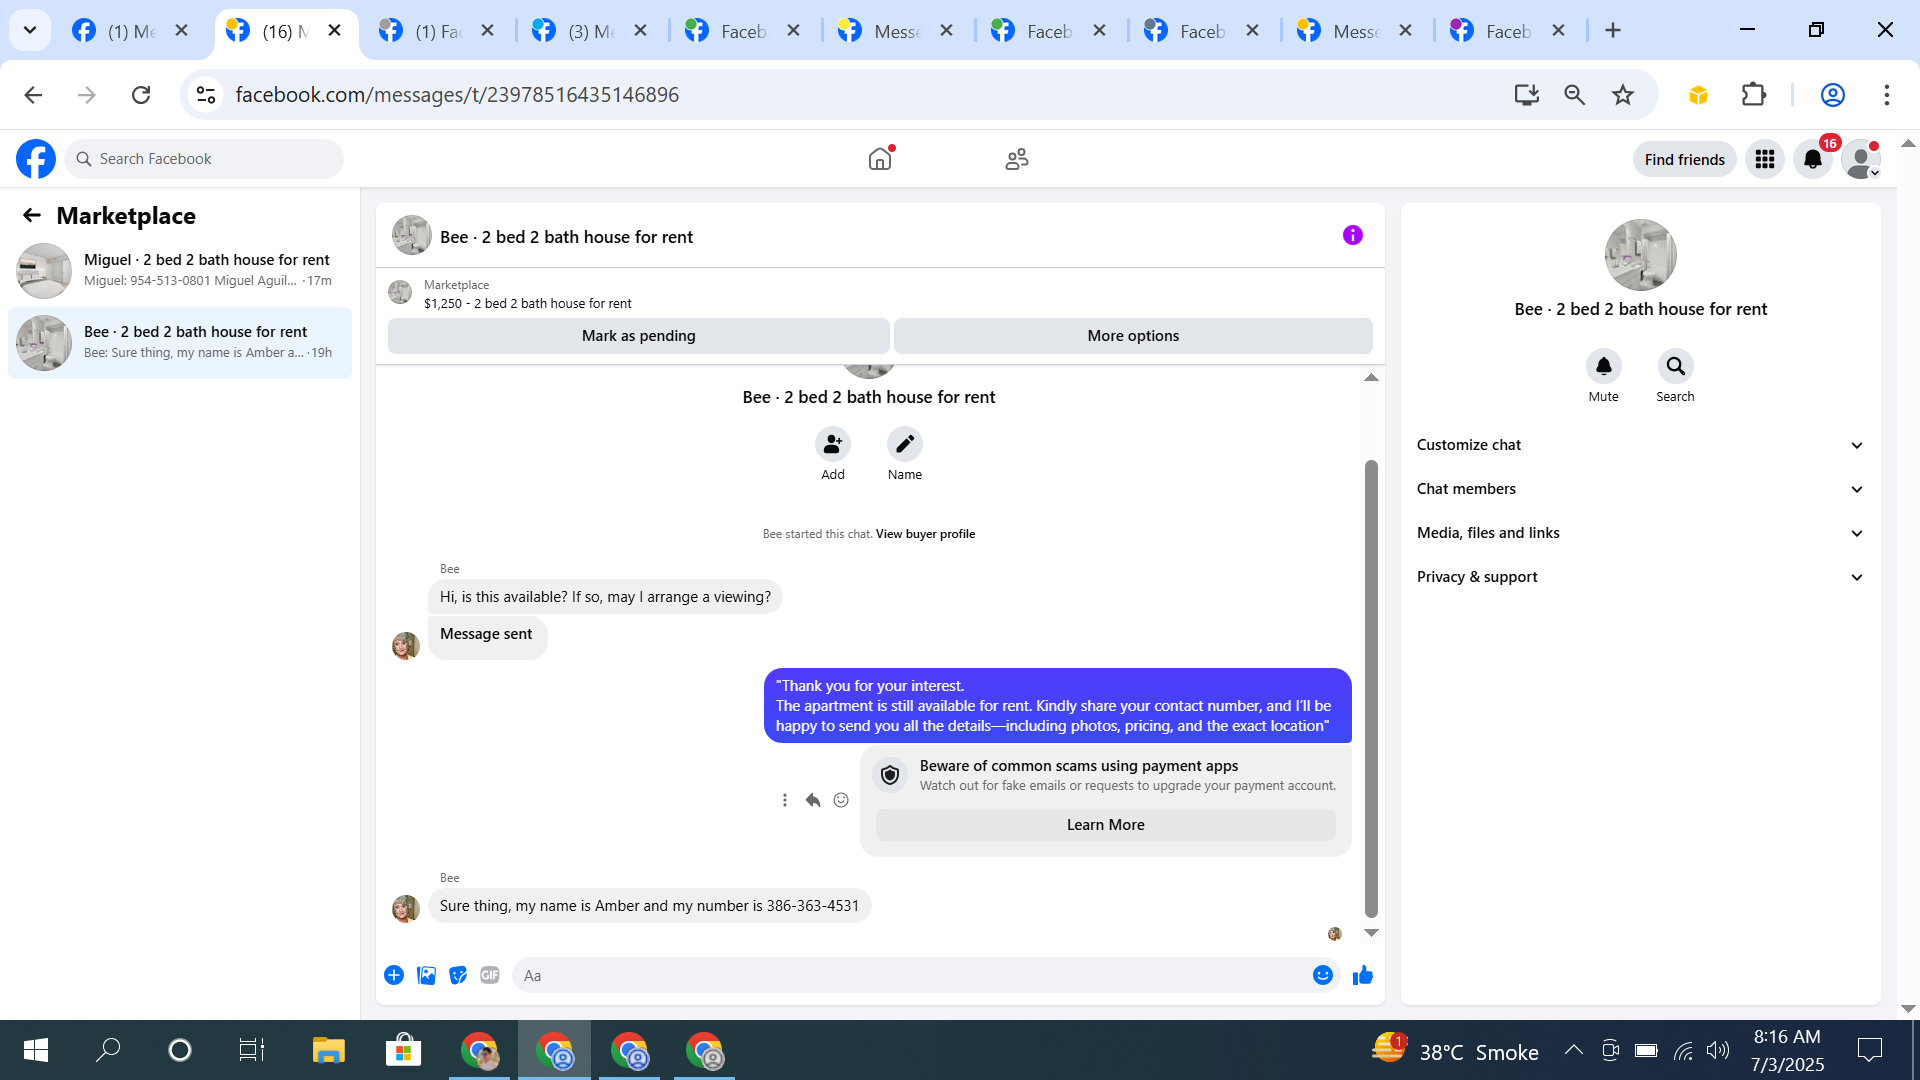Open the emoji picker in message box

(1322, 976)
